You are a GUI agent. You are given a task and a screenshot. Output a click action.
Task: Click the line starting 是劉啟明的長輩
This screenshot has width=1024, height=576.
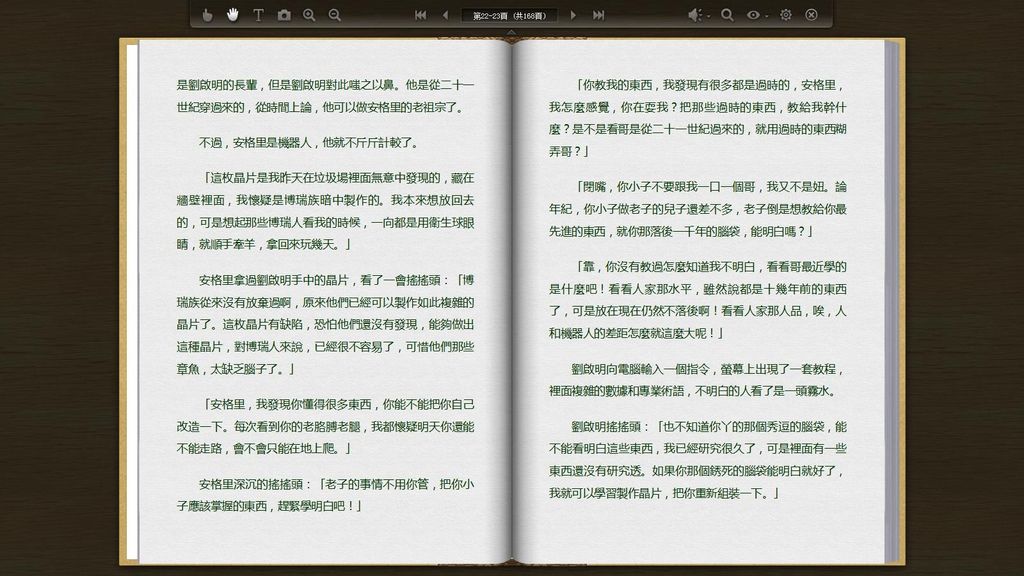tap(325, 85)
